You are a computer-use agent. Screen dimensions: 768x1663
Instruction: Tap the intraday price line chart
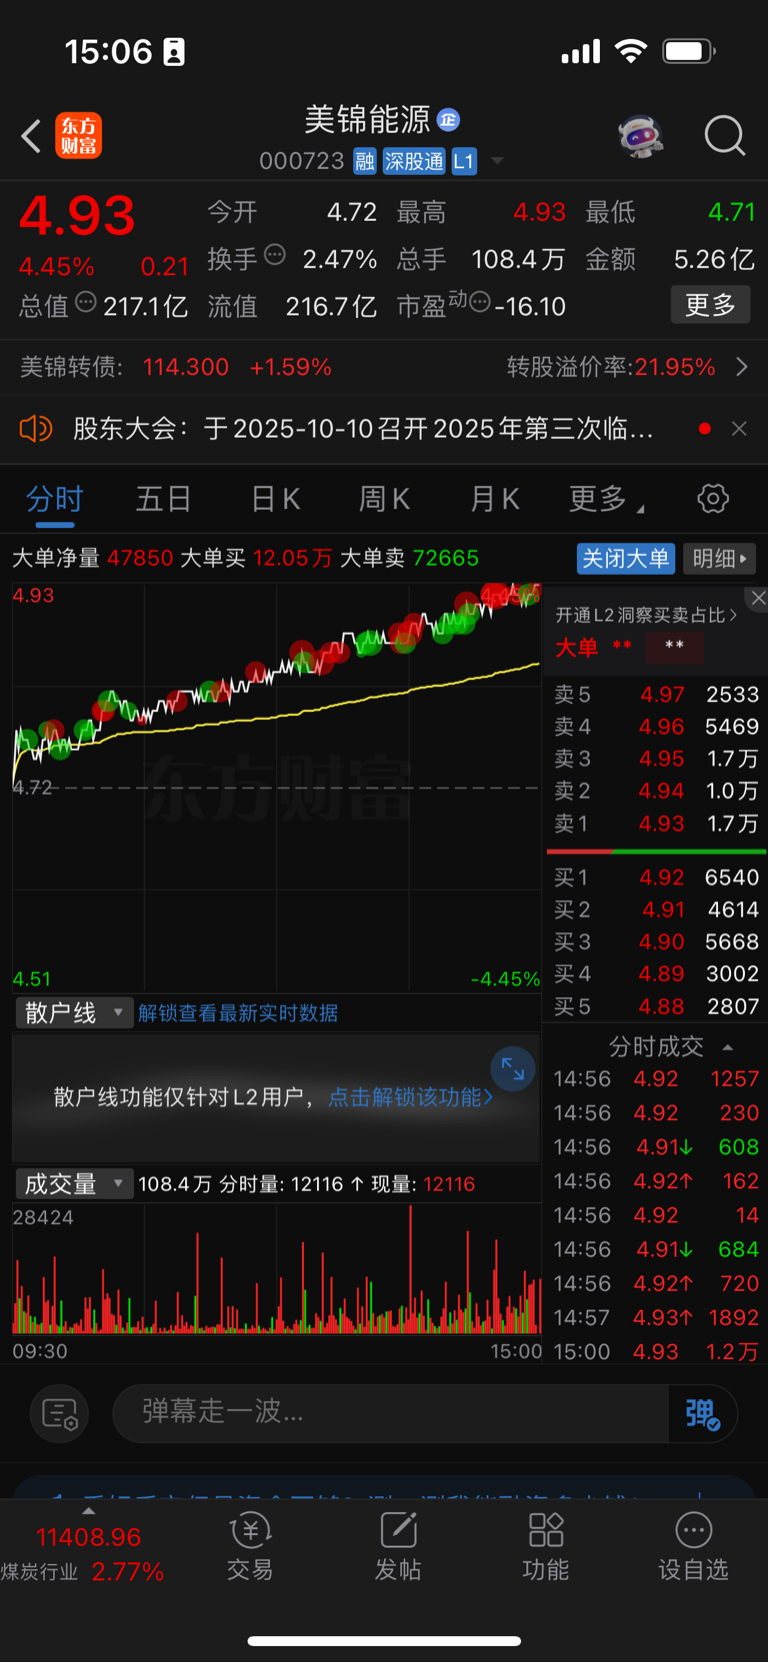click(276, 787)
